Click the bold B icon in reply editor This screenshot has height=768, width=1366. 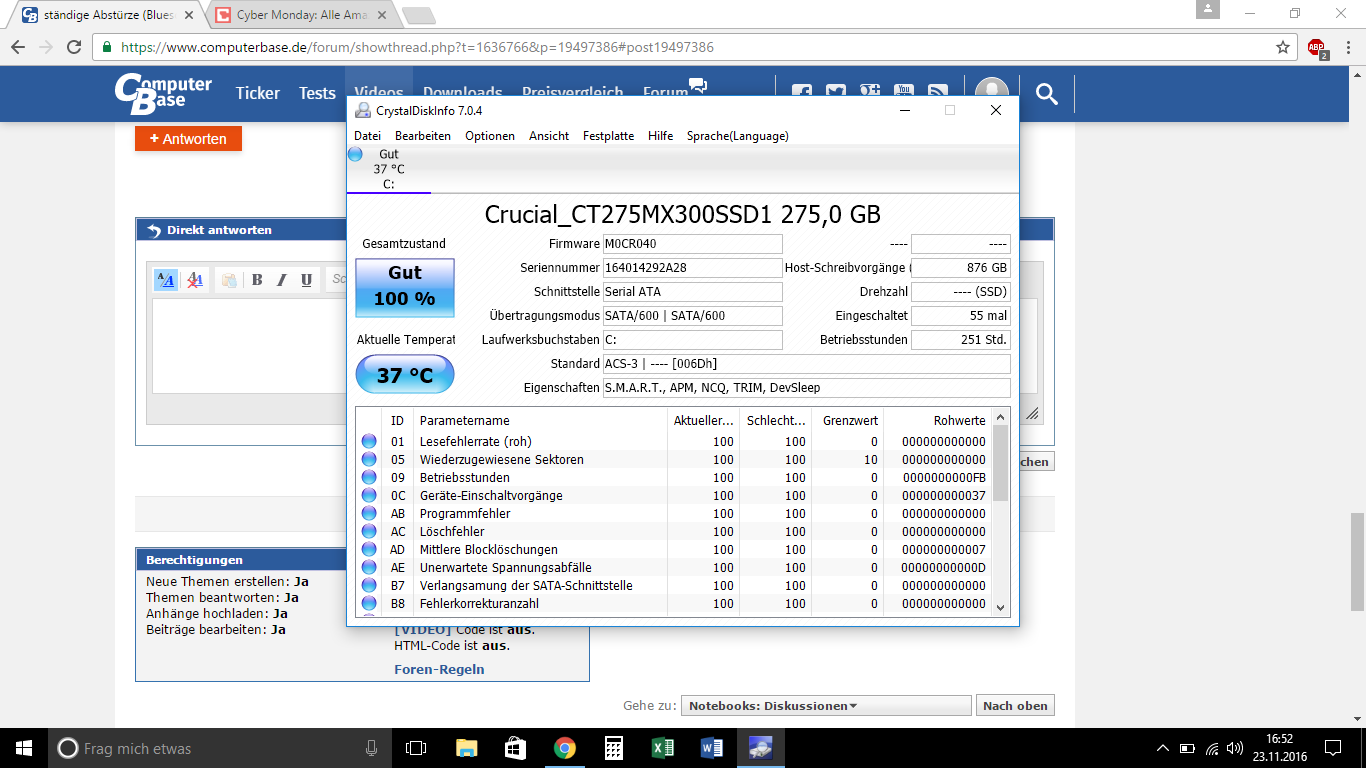point(257,280)
